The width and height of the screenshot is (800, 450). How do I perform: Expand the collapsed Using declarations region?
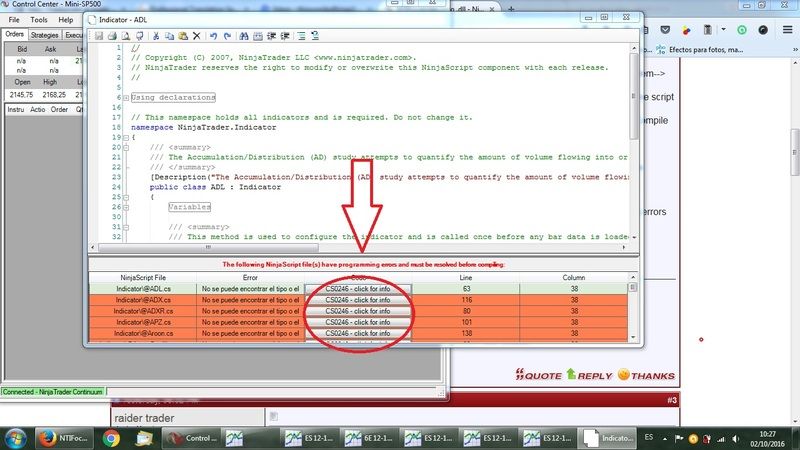pyautogui.click(x=124, y=98)
